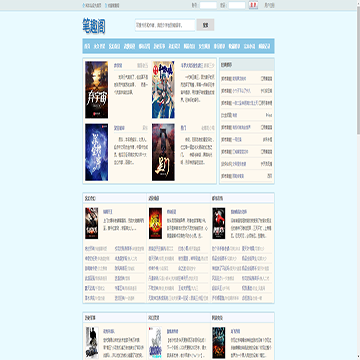Focus the book search input field
360x360 pixels.
[165, 25]
